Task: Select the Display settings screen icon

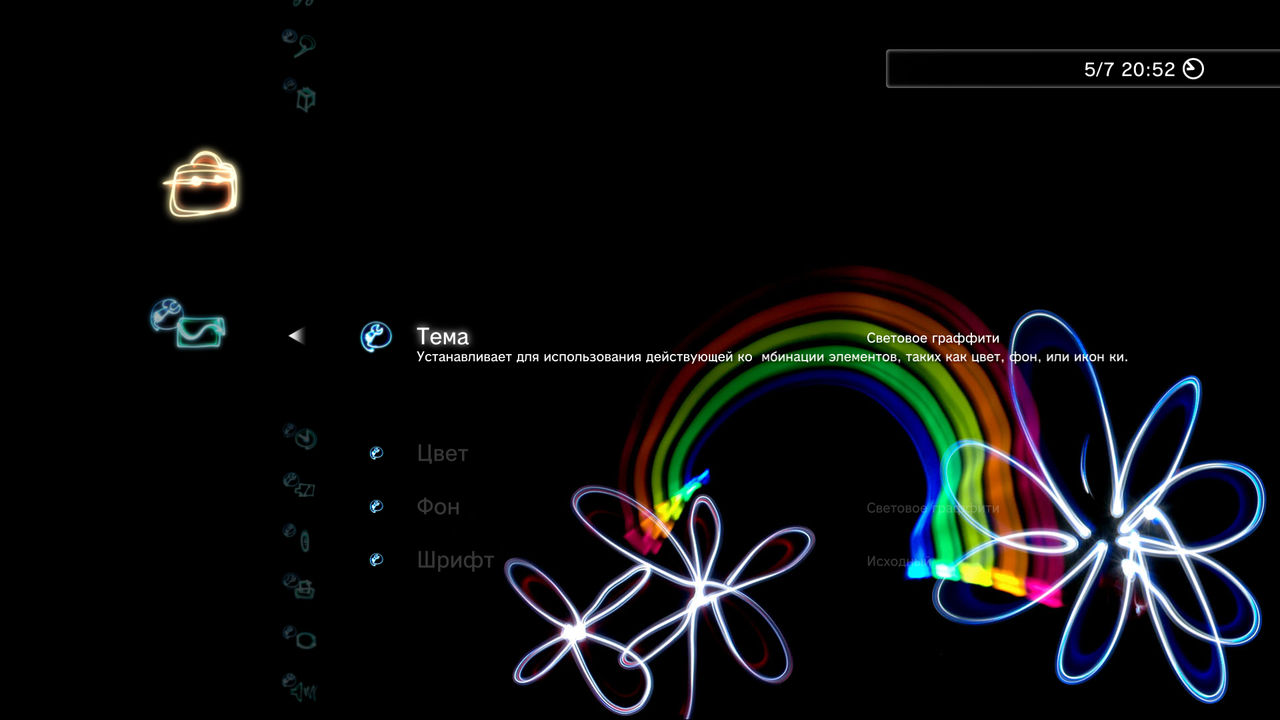Action: pos(299,636)
